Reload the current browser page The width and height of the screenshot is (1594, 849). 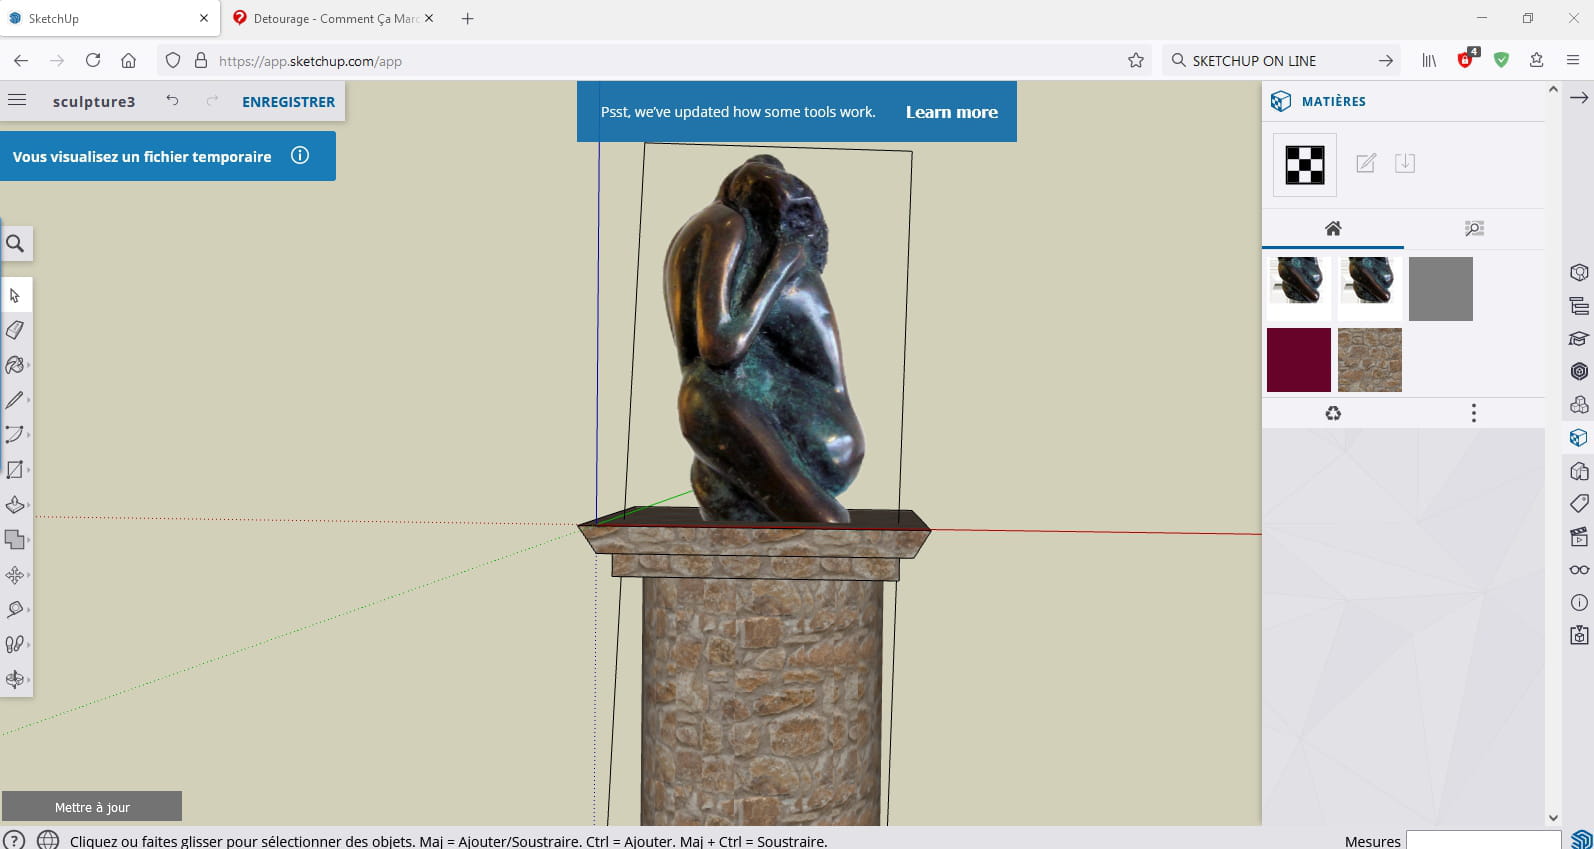click(93, 60)
